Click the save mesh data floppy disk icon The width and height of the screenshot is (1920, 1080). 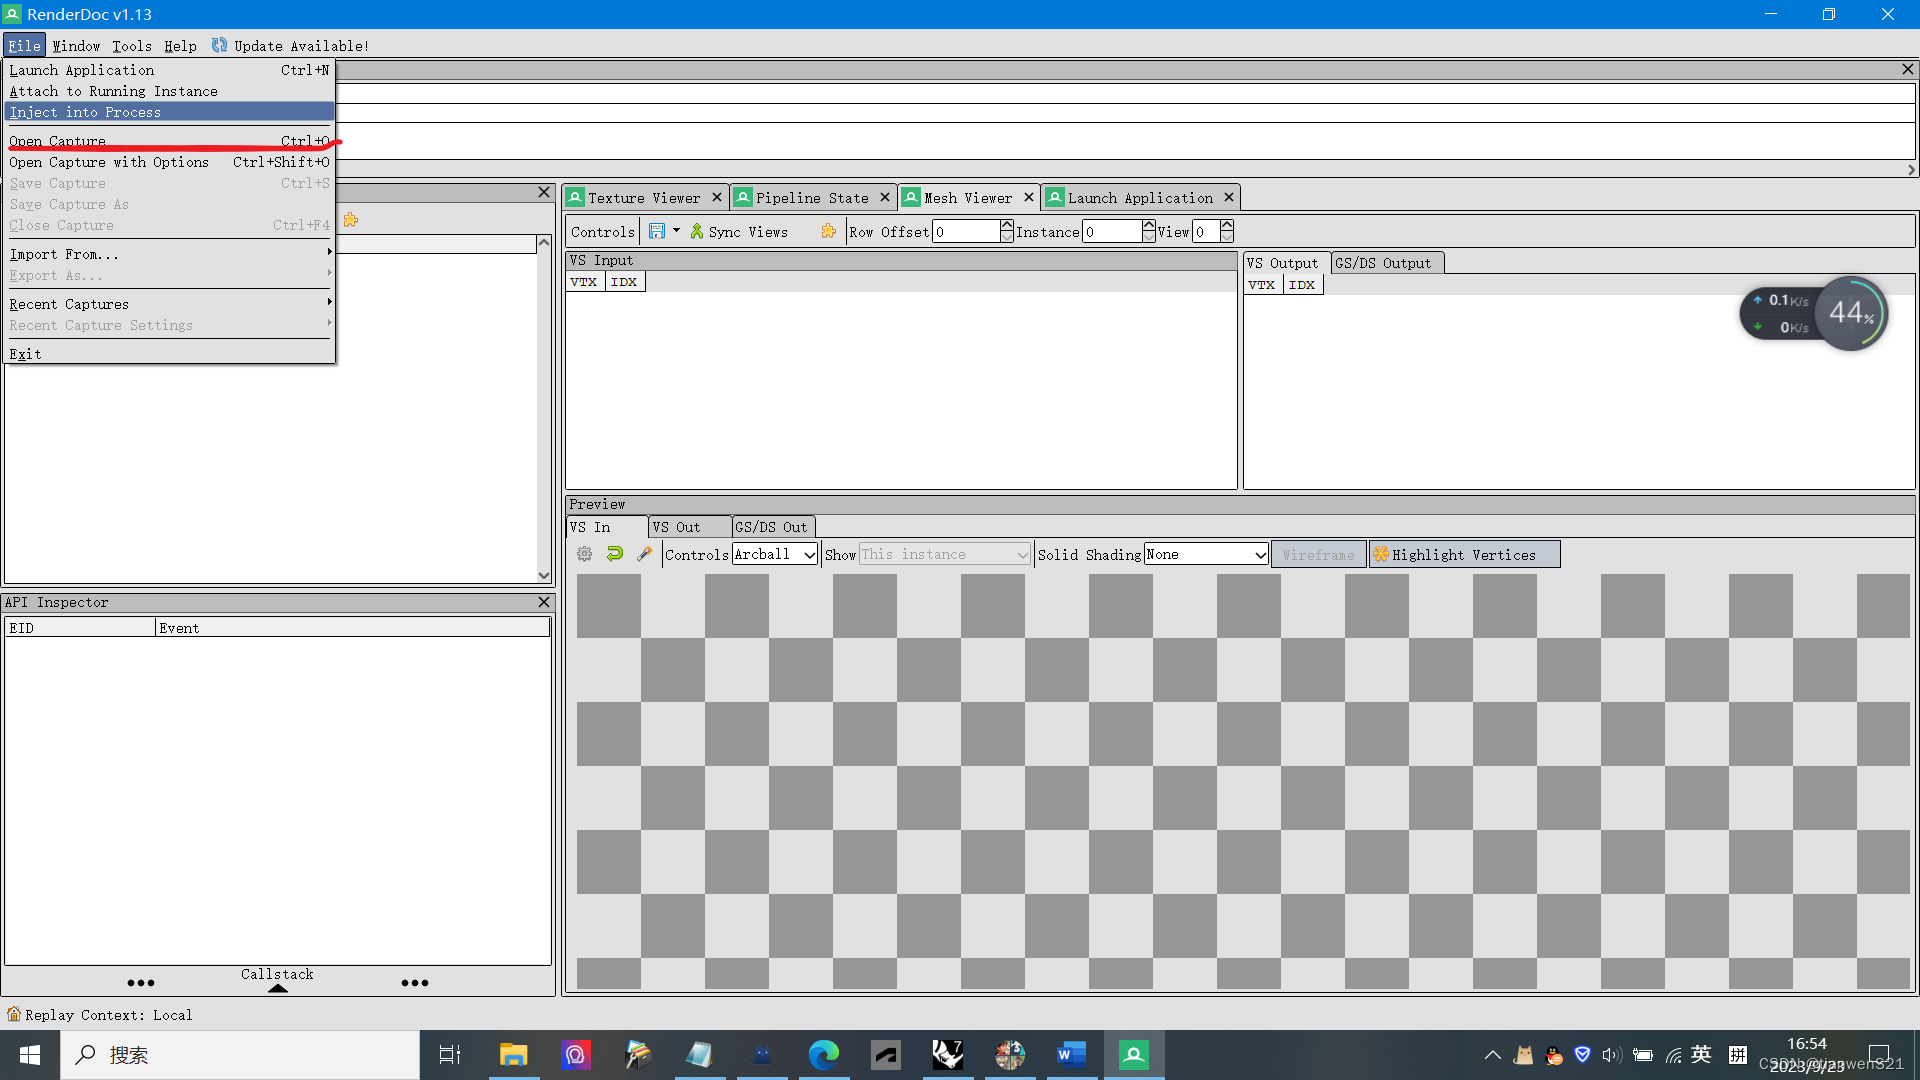click(656, 231)
